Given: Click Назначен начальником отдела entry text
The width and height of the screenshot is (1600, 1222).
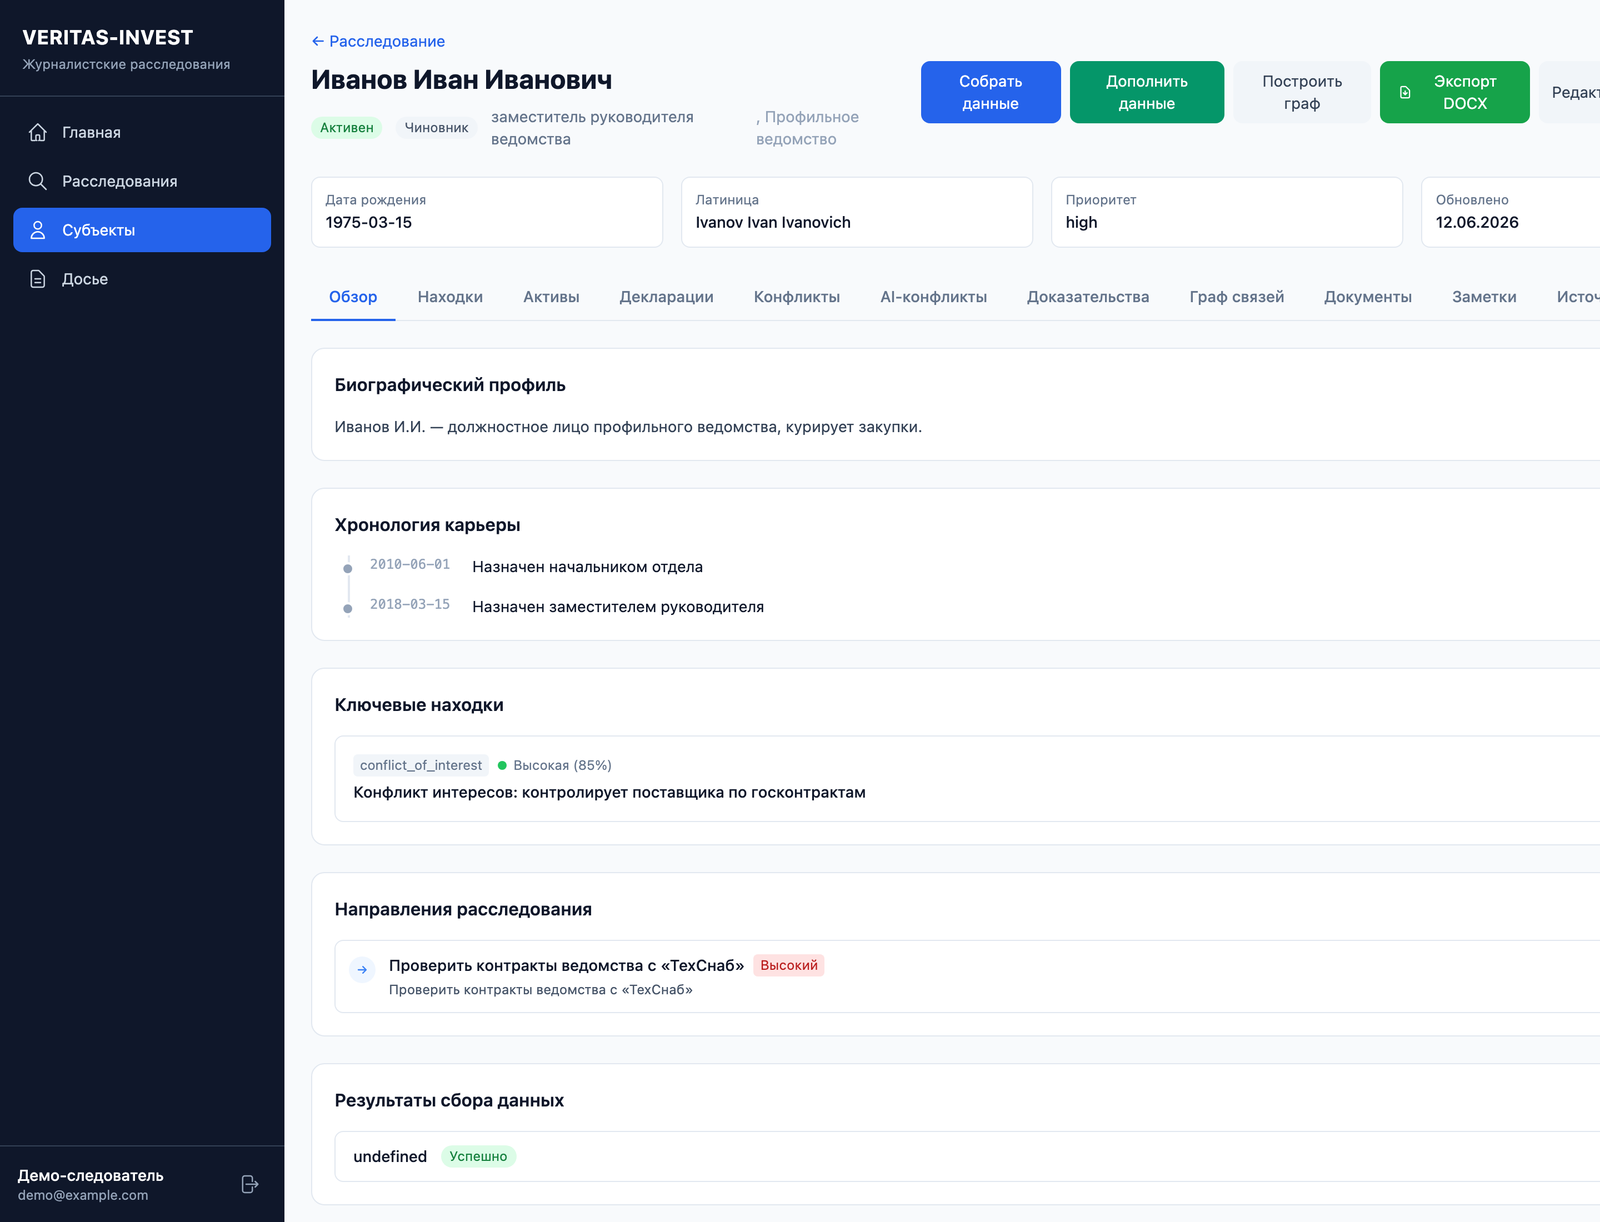Looking at the screenshot, I should tap(587, 567).
